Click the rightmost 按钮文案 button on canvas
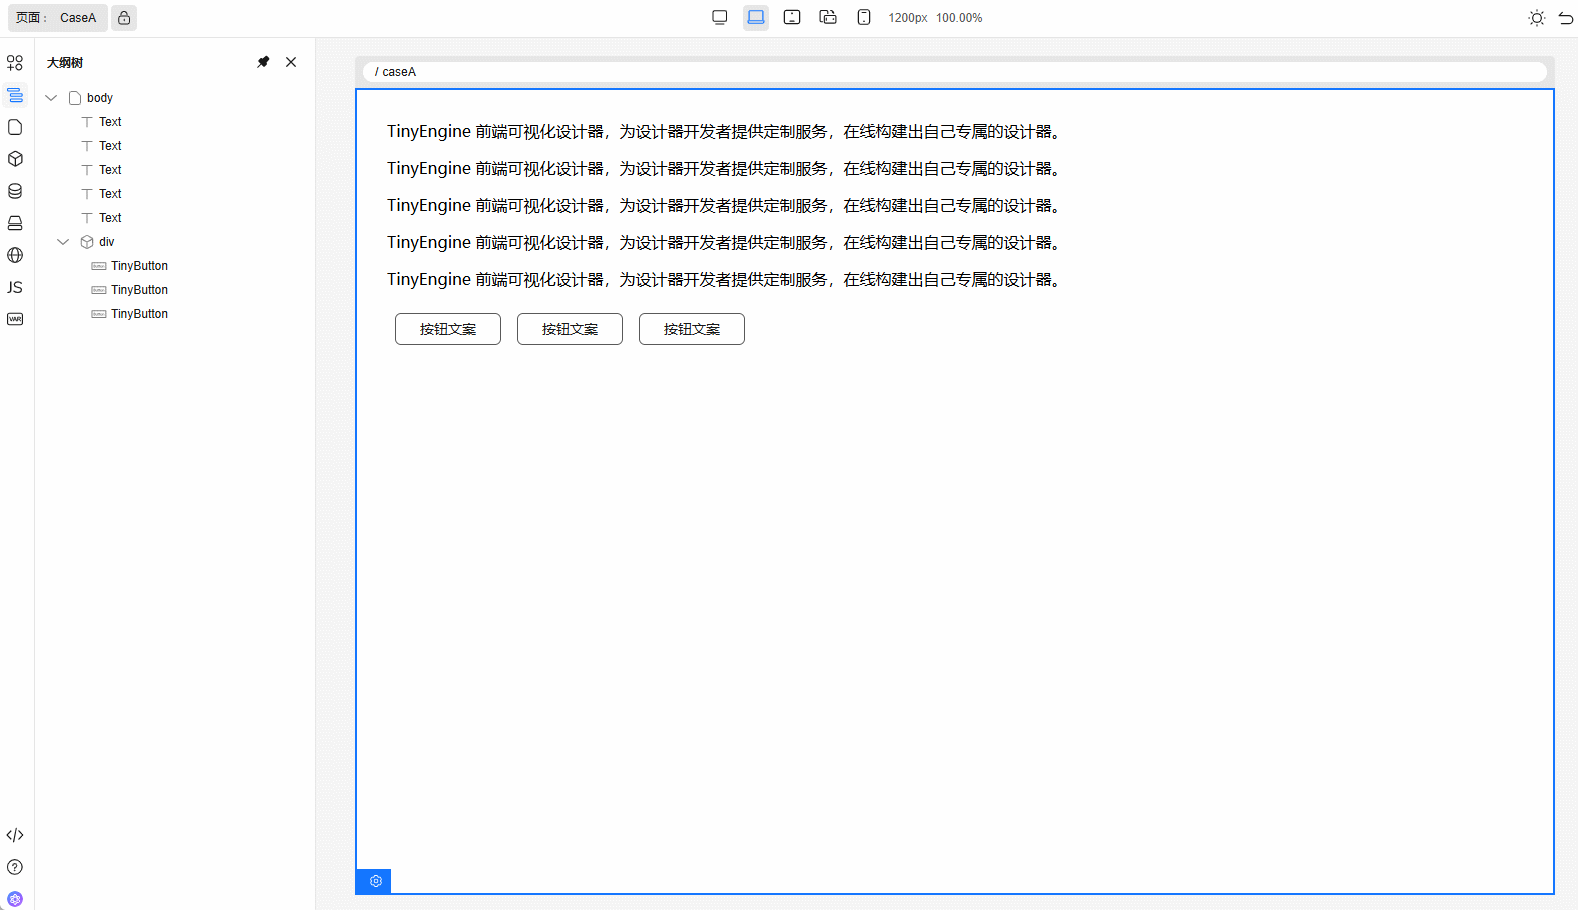 click(x=692, y=329)
